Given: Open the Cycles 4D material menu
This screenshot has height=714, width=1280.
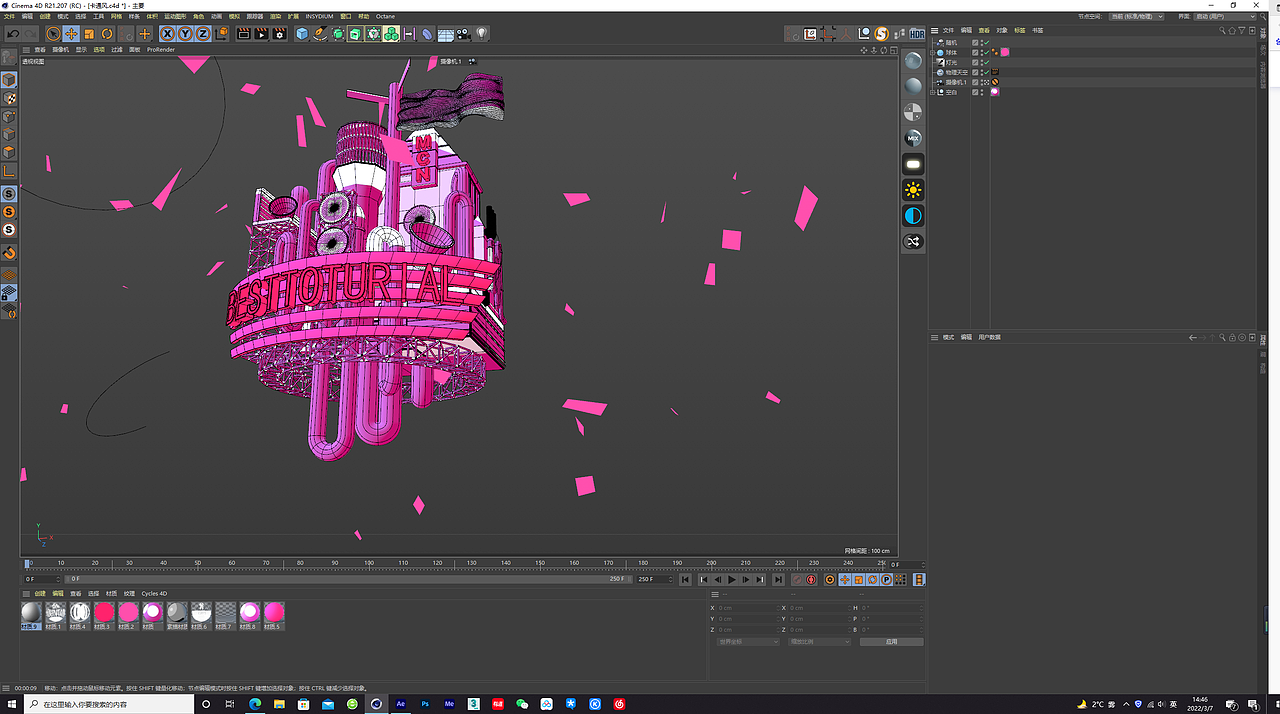Looking at the screenshot, I should coord(154,593).
